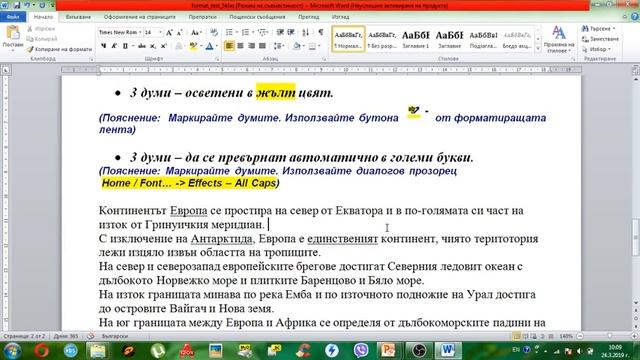Image resolution: width=640 pixels, height=360 pixels.
Task: Click Save in the Quick Access Toolbar
Action: tap(17, 5)
